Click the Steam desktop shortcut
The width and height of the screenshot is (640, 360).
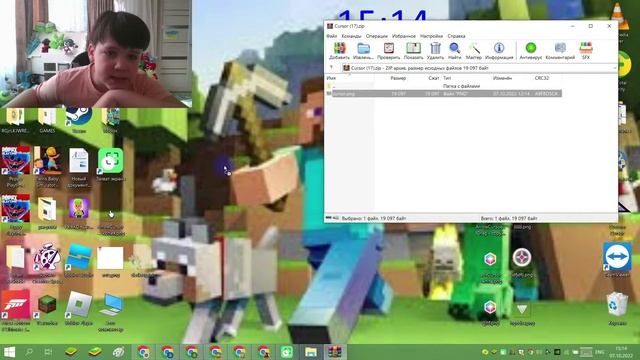(78, 120)
